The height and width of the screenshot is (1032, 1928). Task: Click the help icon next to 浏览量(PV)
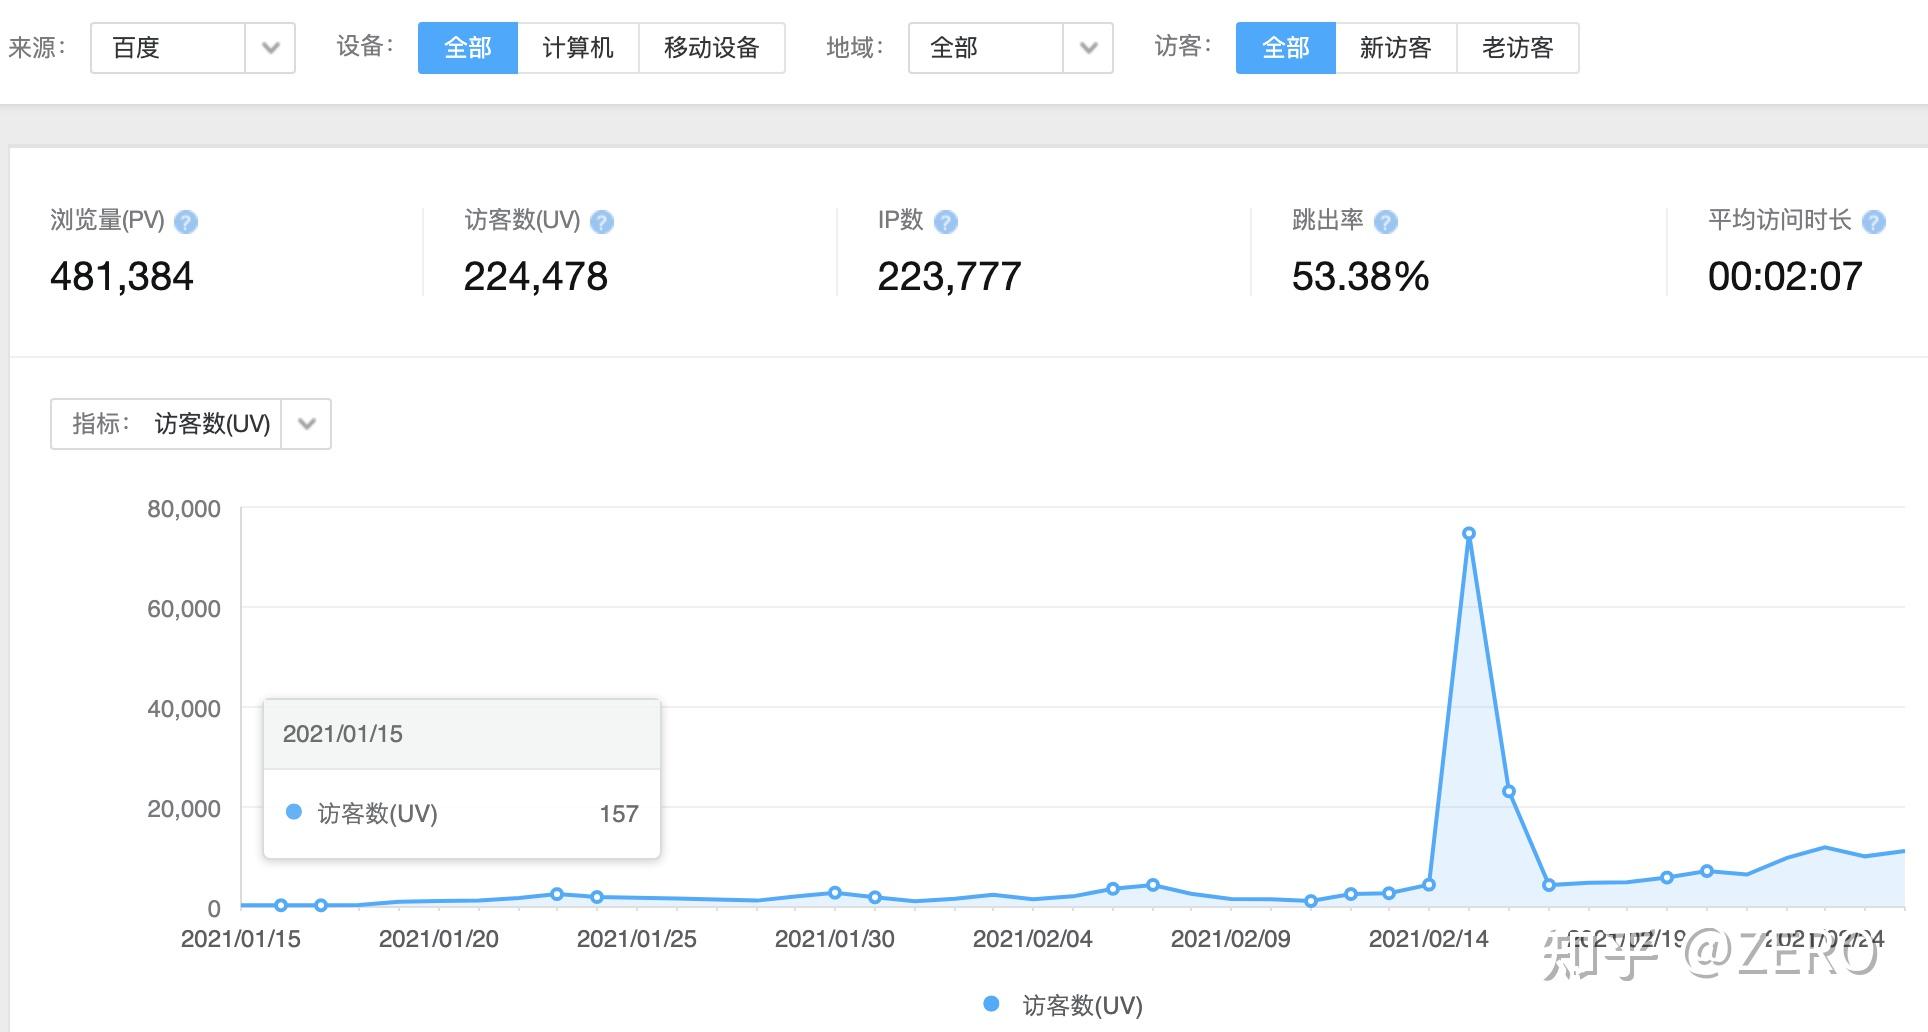click(x=187, y=222)
